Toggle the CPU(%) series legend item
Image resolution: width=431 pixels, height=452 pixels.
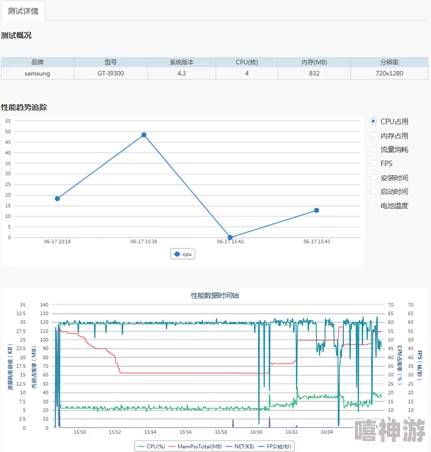(151, 446)
